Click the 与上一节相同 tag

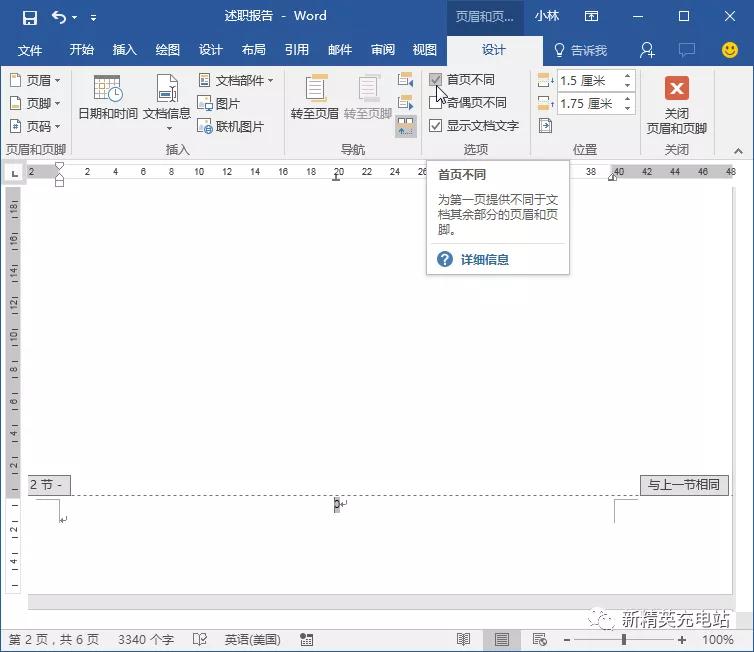click(684, 485)
